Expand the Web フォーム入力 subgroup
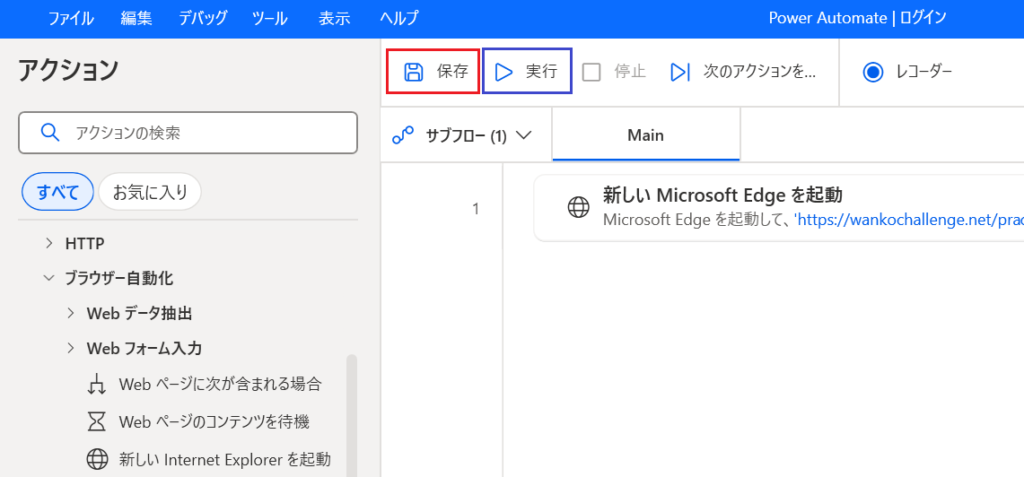This screenshot has width=1024, height=477. (x=71, y=349)
